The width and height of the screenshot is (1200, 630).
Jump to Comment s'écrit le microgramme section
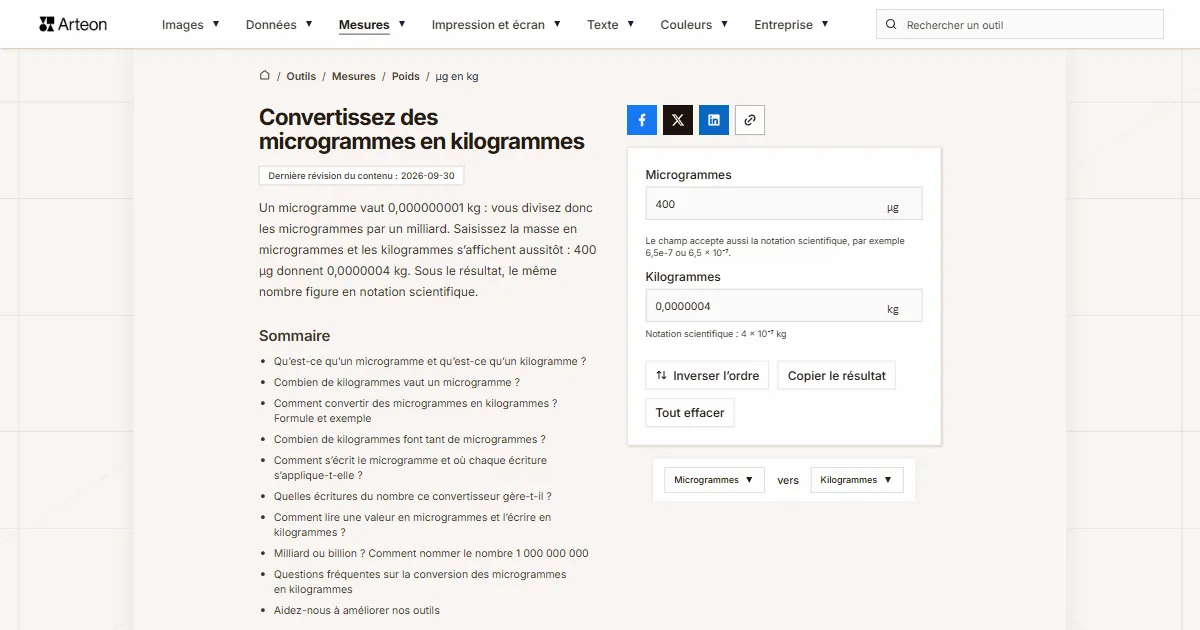[x=411, y=468]
